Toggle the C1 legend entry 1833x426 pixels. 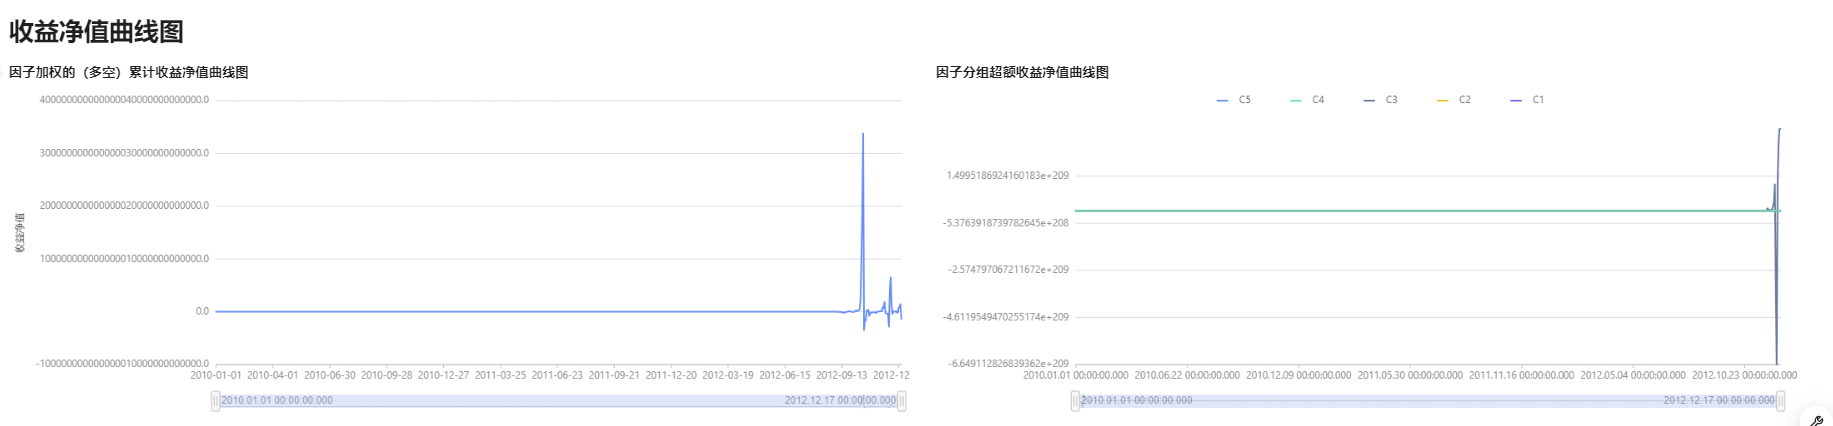[x=1527, y=100]
